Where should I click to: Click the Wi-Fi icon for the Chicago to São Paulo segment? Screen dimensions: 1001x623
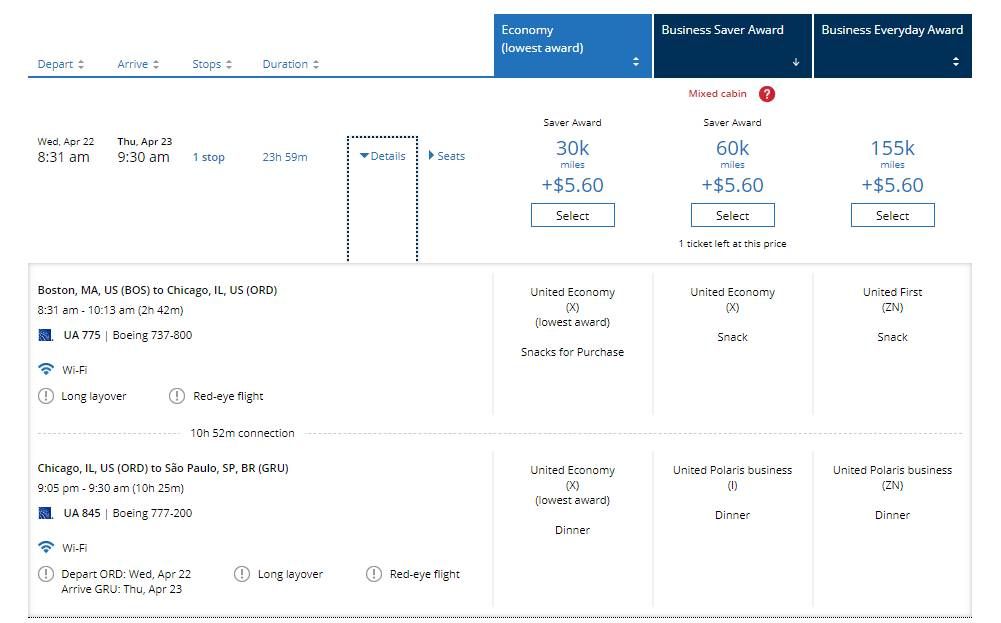tap(46, 547)
